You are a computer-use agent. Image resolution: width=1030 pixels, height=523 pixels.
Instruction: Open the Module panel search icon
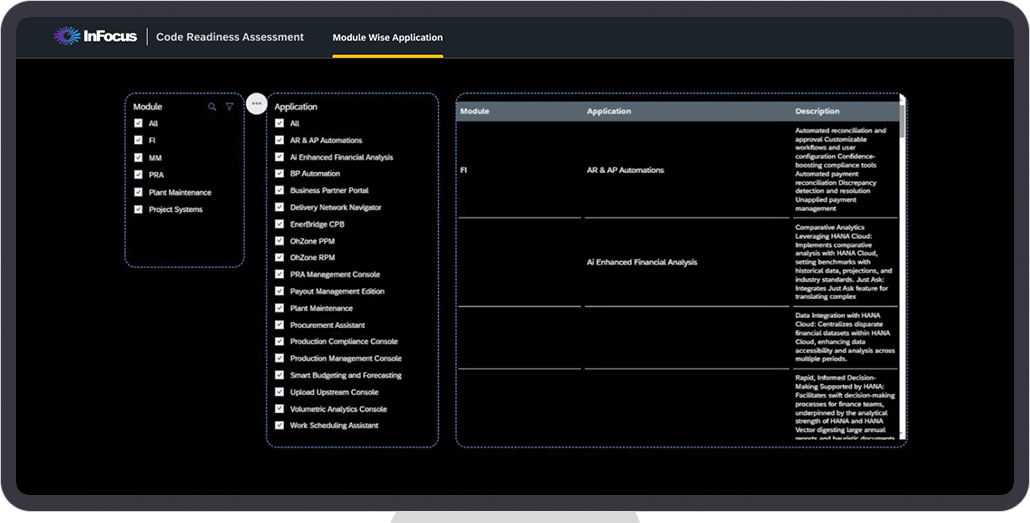pyautogui.click(x=212, y=106)
